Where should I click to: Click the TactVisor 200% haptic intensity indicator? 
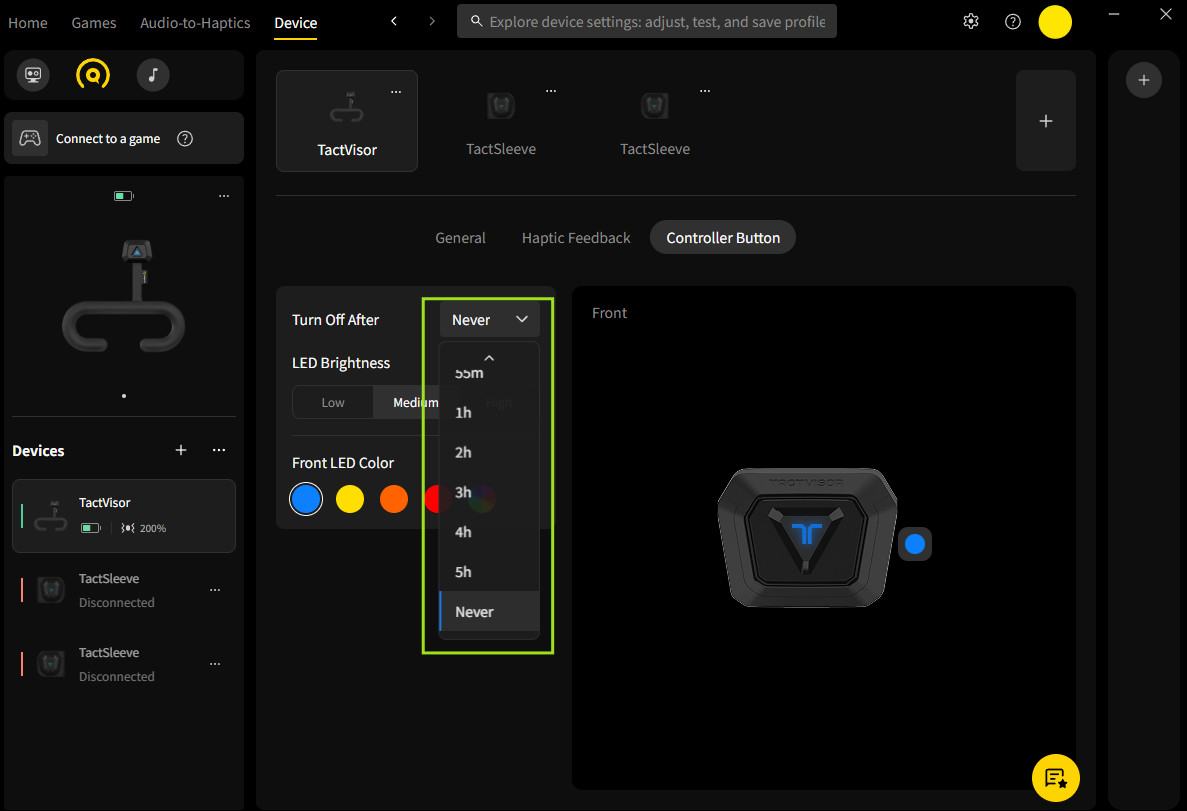tap(144, 528)
